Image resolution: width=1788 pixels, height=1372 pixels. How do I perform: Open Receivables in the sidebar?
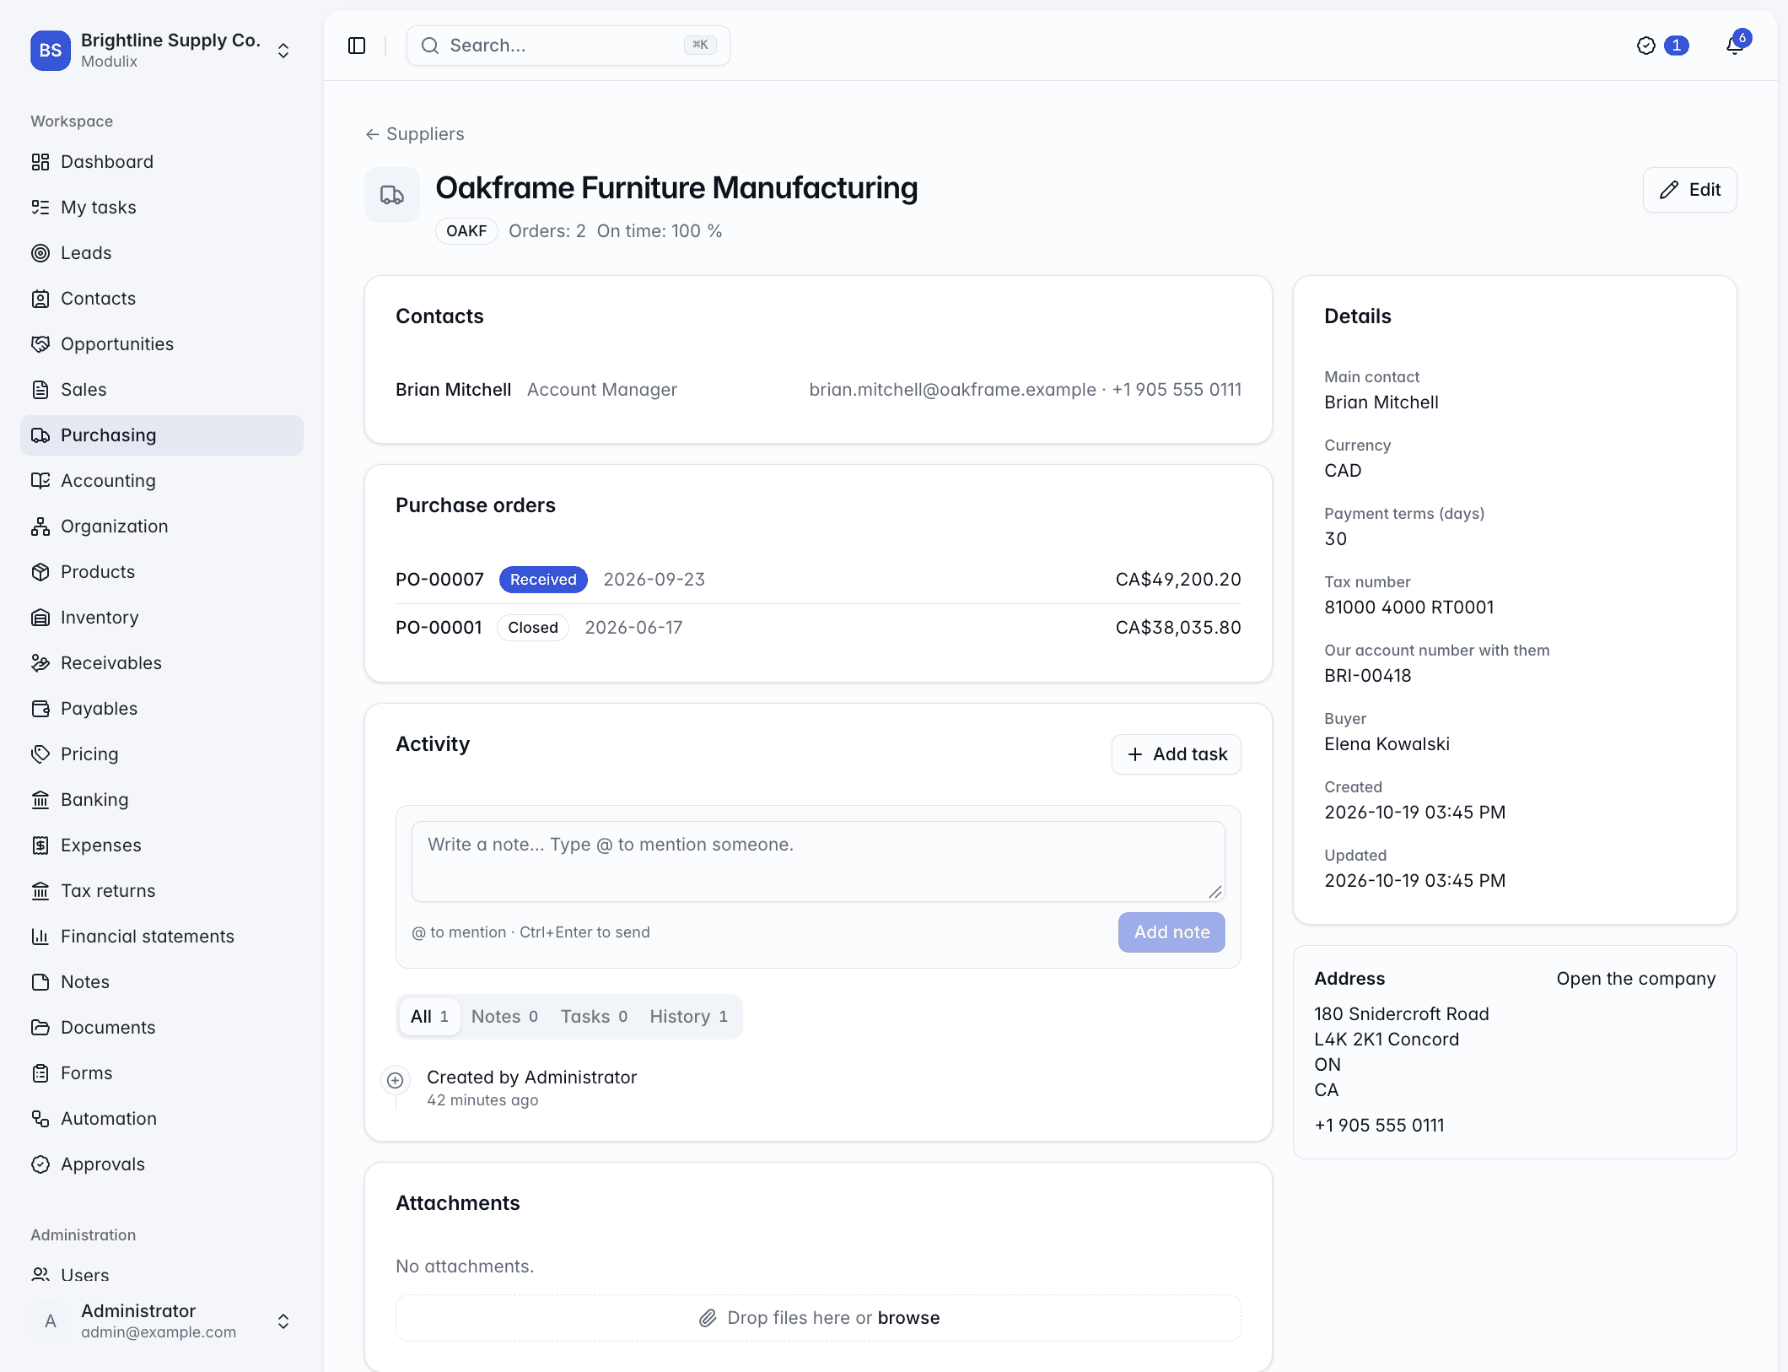point(162,663)
